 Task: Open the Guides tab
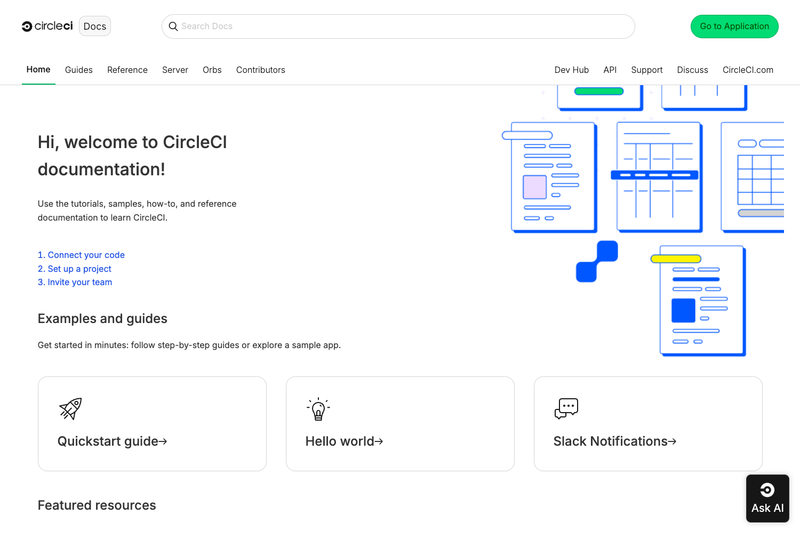(79, 70)
